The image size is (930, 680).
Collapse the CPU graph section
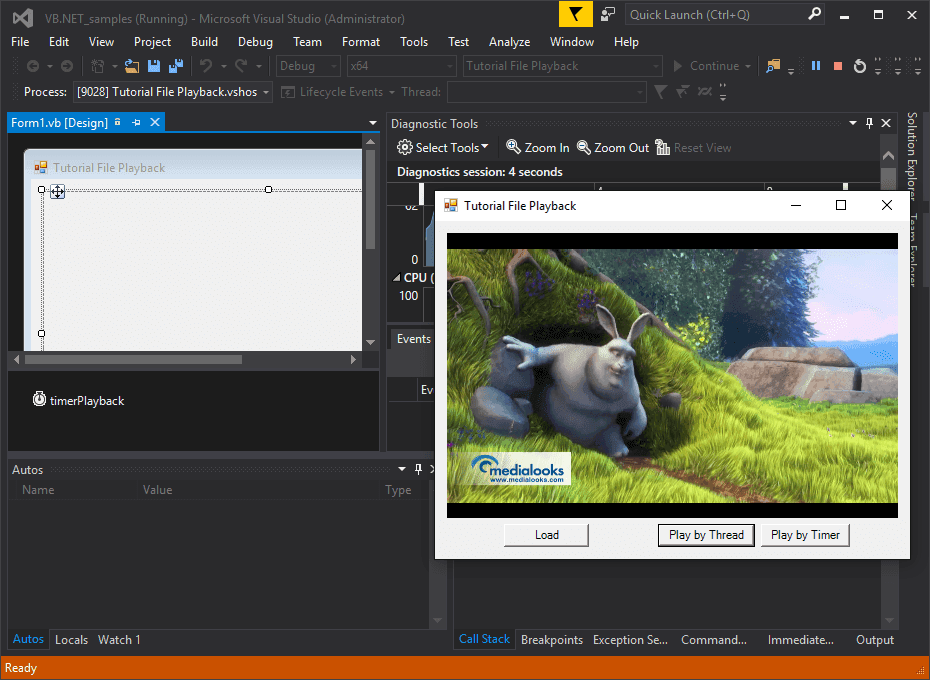tap(396, 277)
